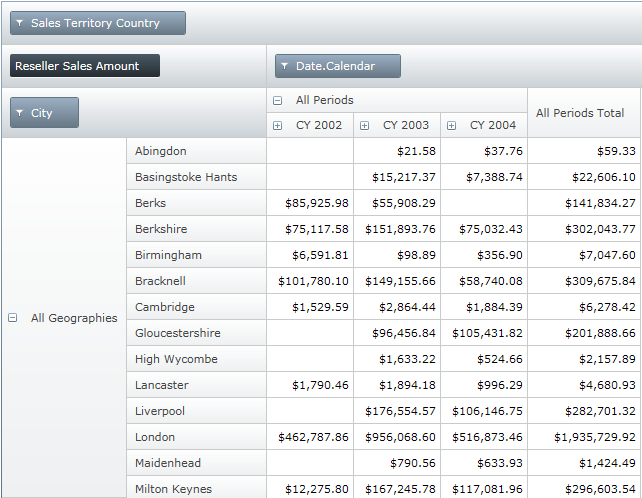The width and height of the screenshot is (642, 498).
Task: Expand the CY 2004 column
Action: point(451,126)
